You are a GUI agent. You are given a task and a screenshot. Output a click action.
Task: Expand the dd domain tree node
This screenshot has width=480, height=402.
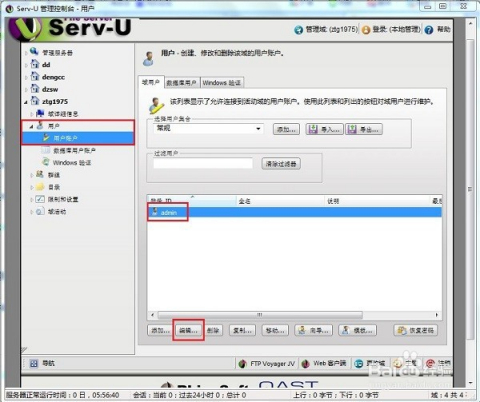(26, 65)
